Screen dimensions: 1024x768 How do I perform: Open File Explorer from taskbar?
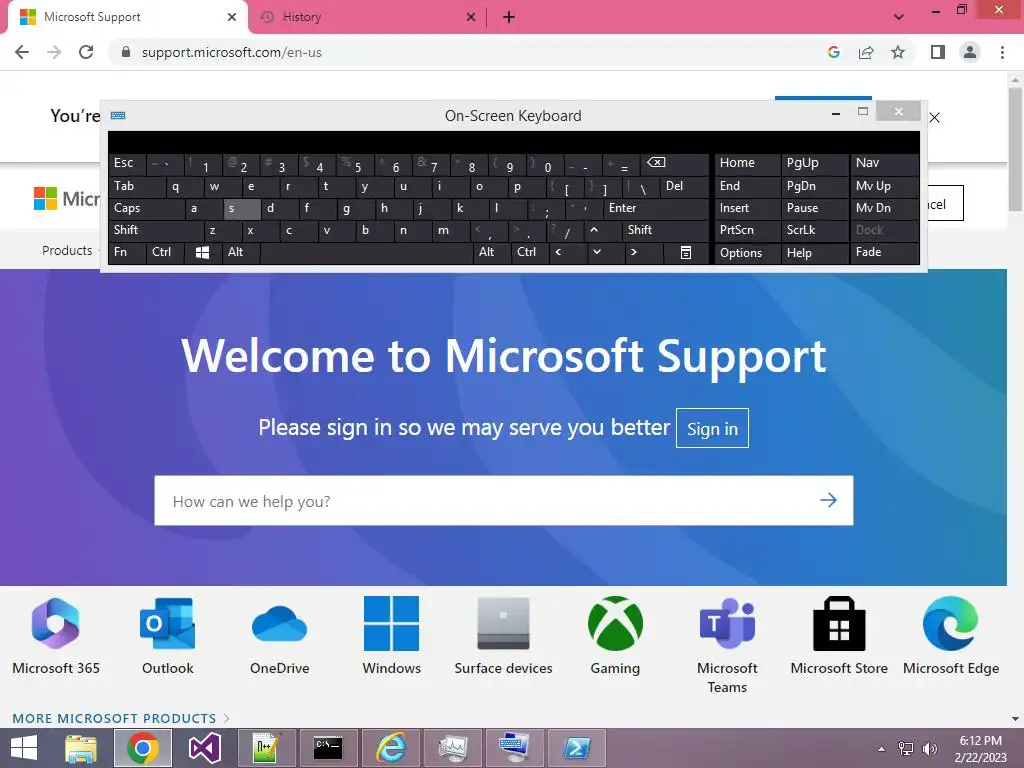[81, 748]
